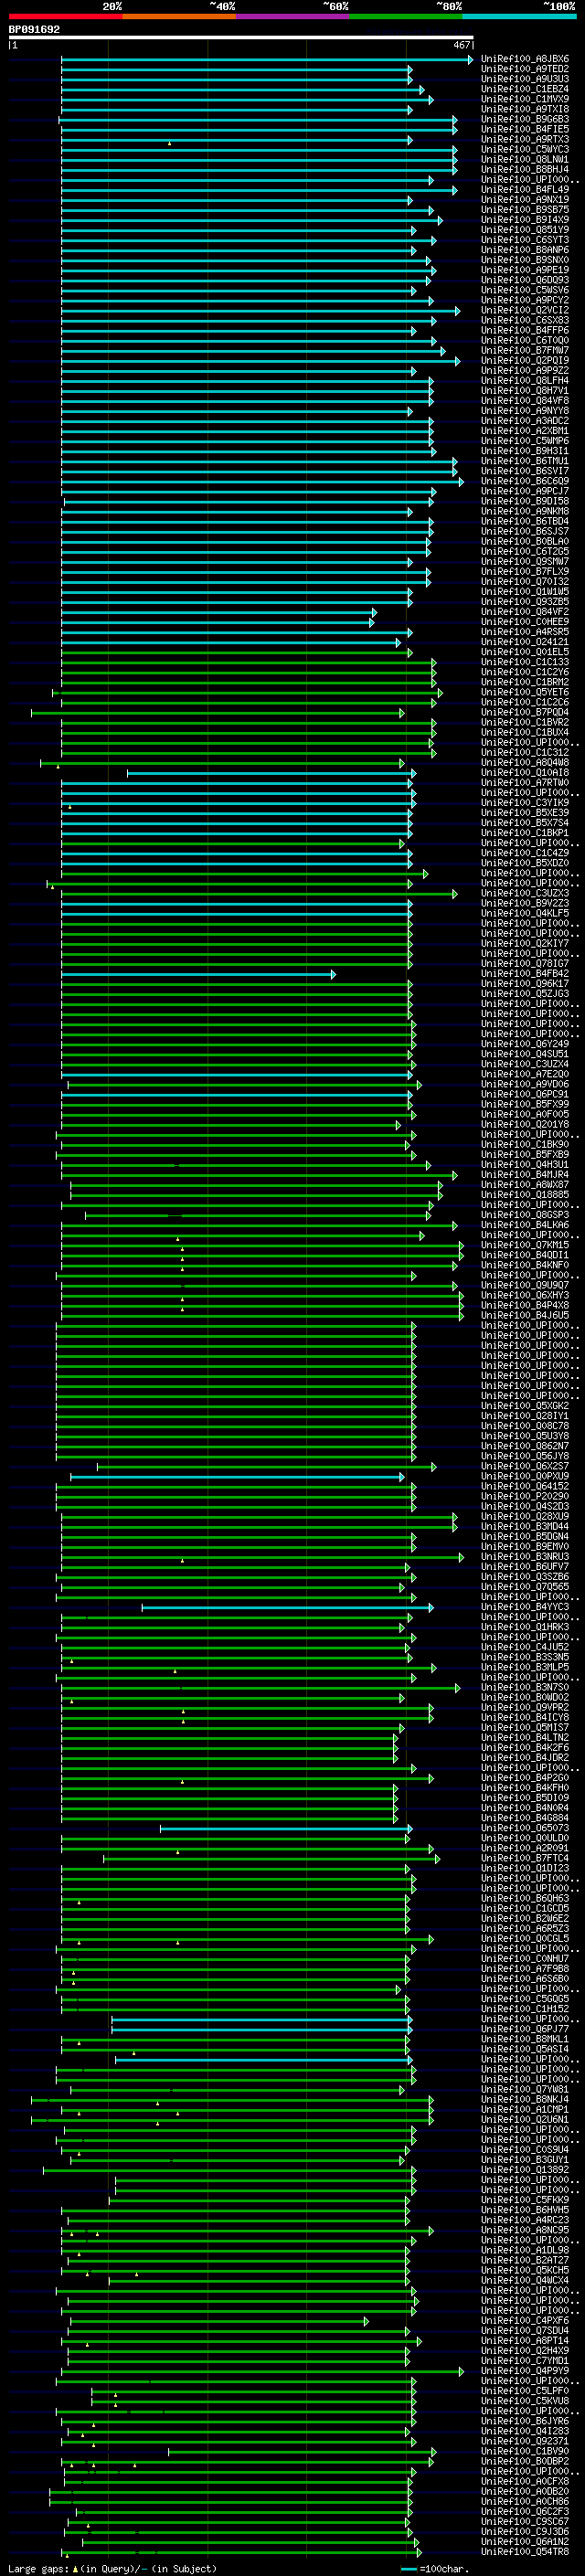Open hit UniRef100_A8Q4W8
This screenshot has height=2576, width=585.
tap(525, 763)
